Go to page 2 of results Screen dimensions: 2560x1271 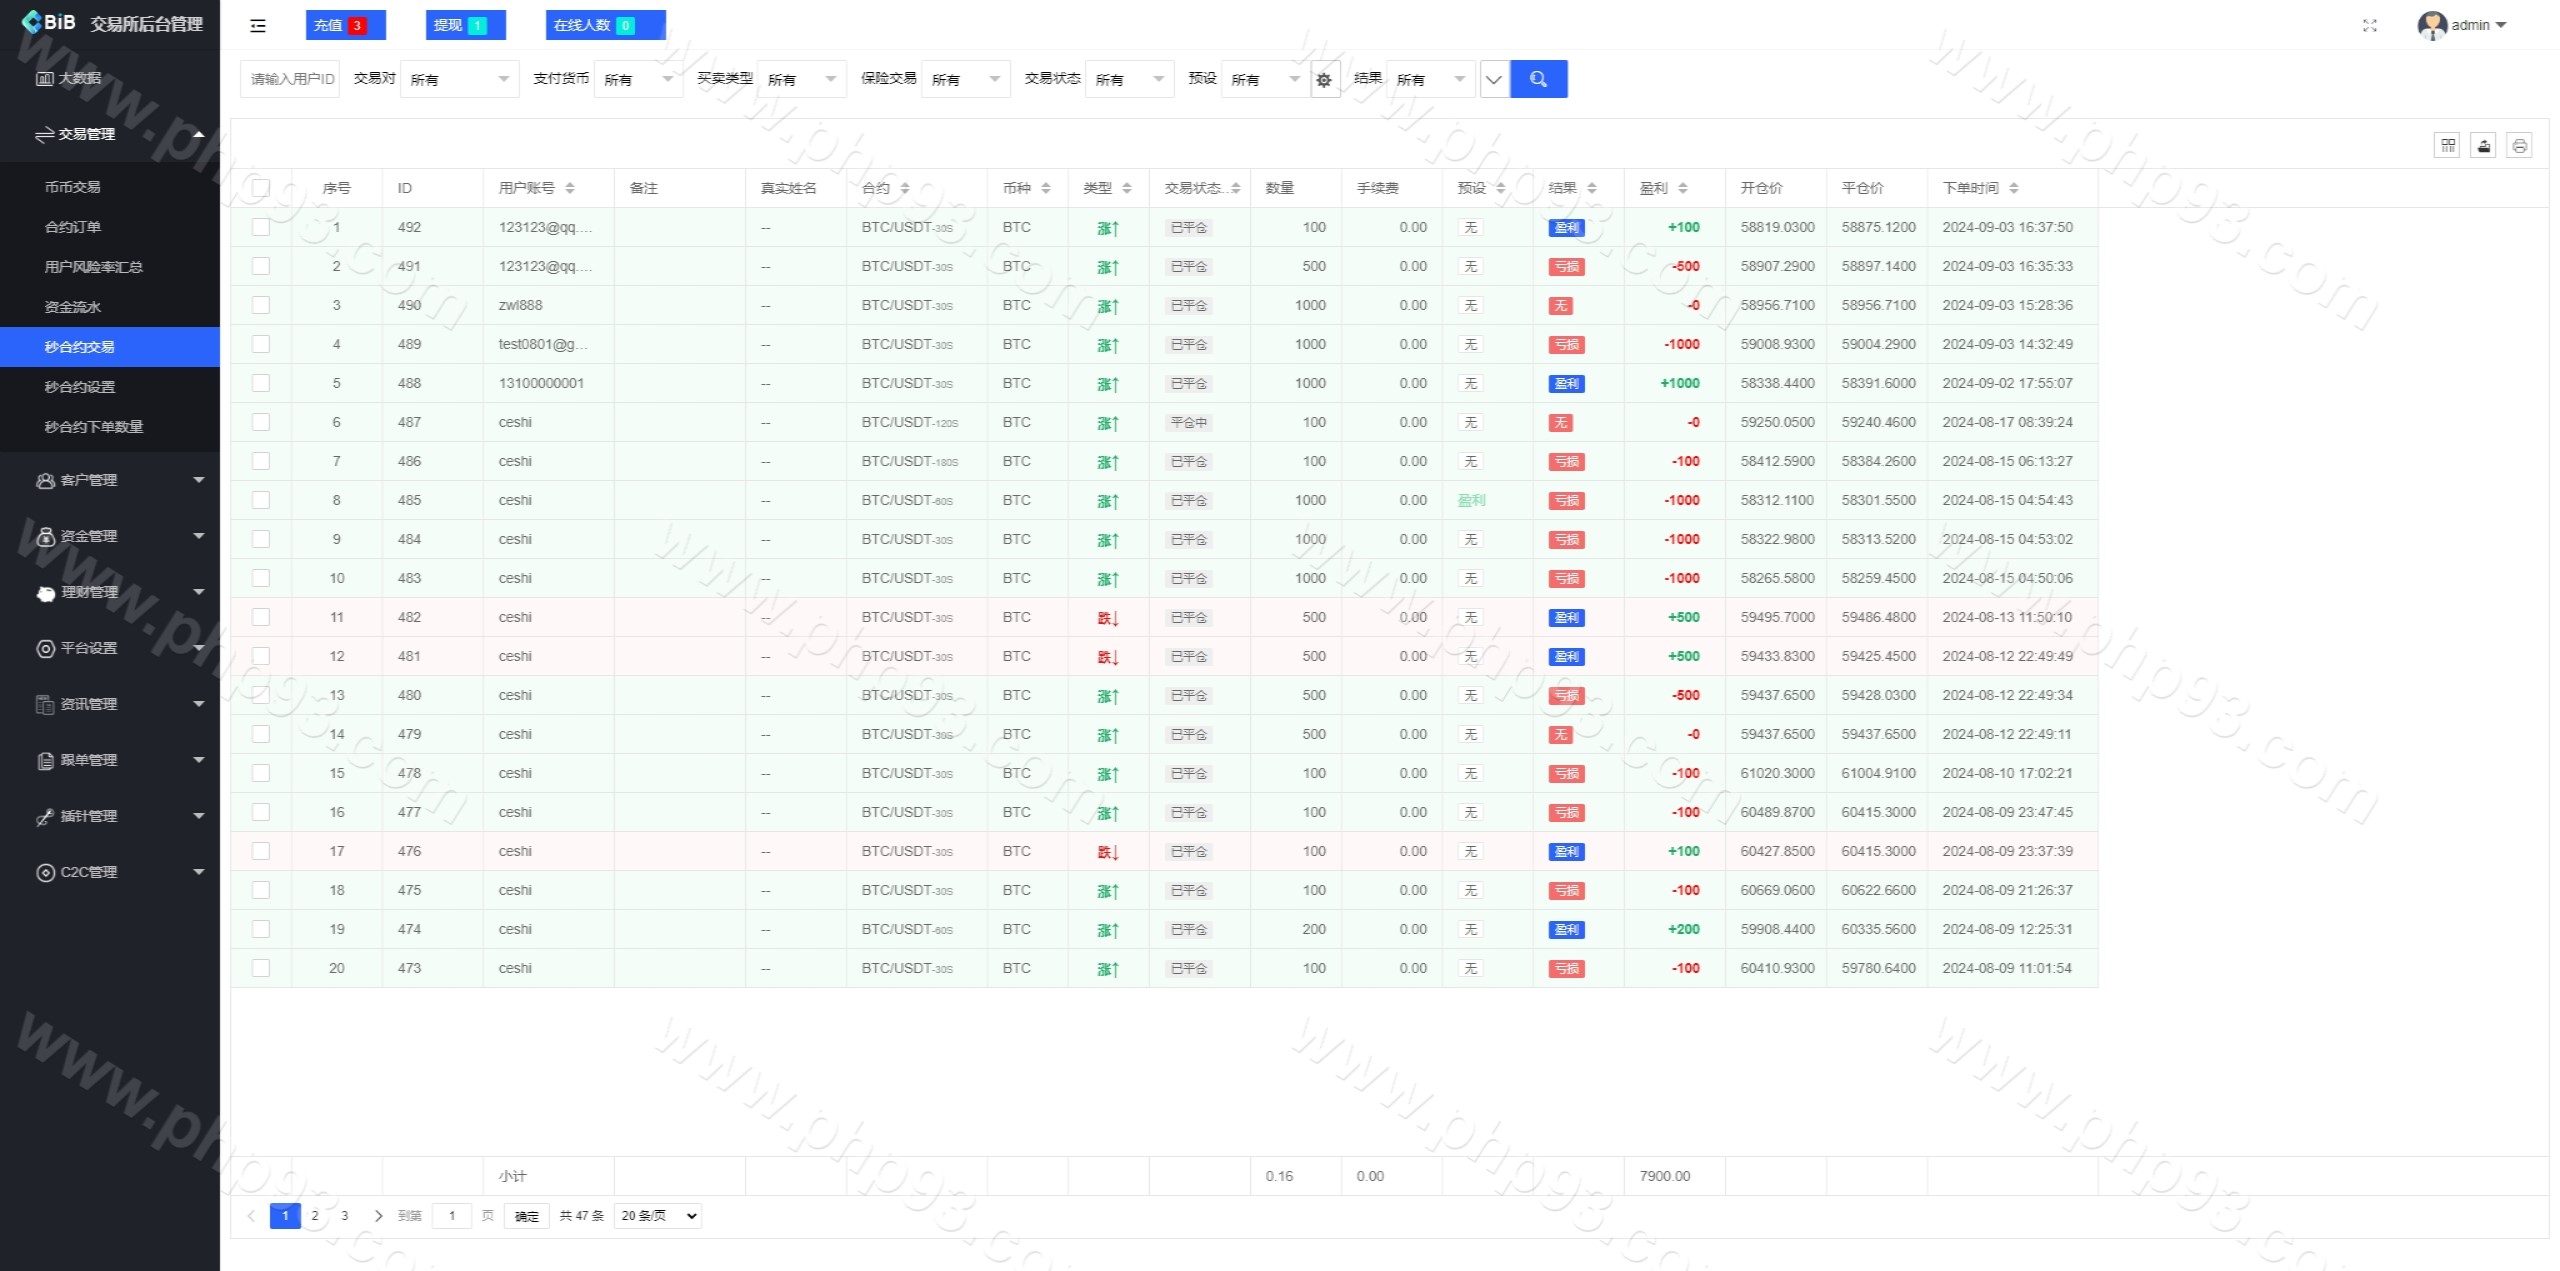315,1216
